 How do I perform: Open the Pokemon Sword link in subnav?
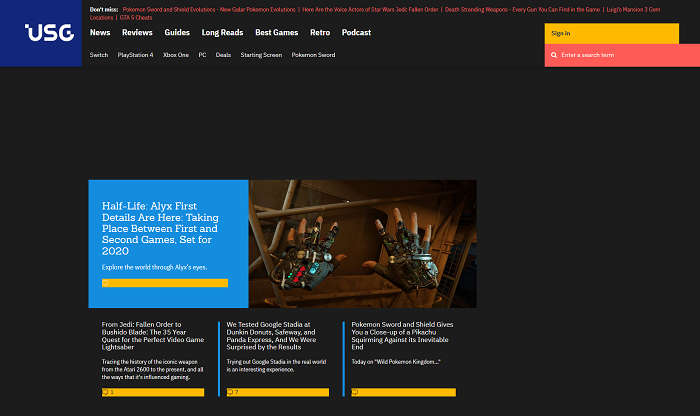313,55
